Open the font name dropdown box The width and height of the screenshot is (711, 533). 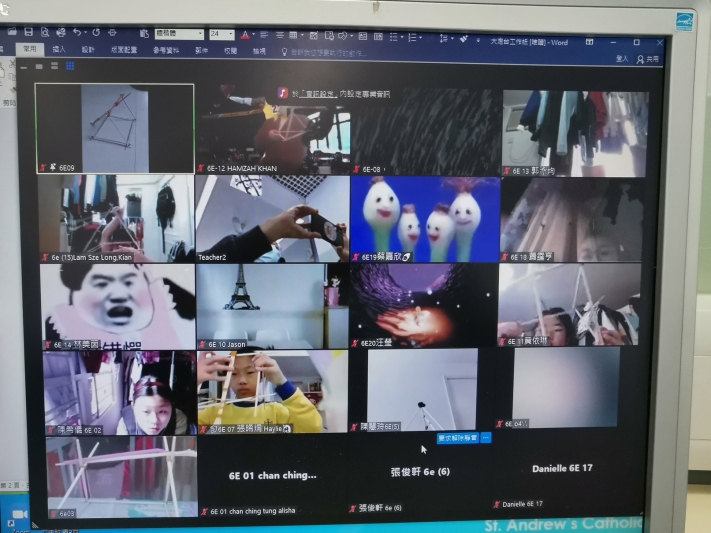(178, 34)
